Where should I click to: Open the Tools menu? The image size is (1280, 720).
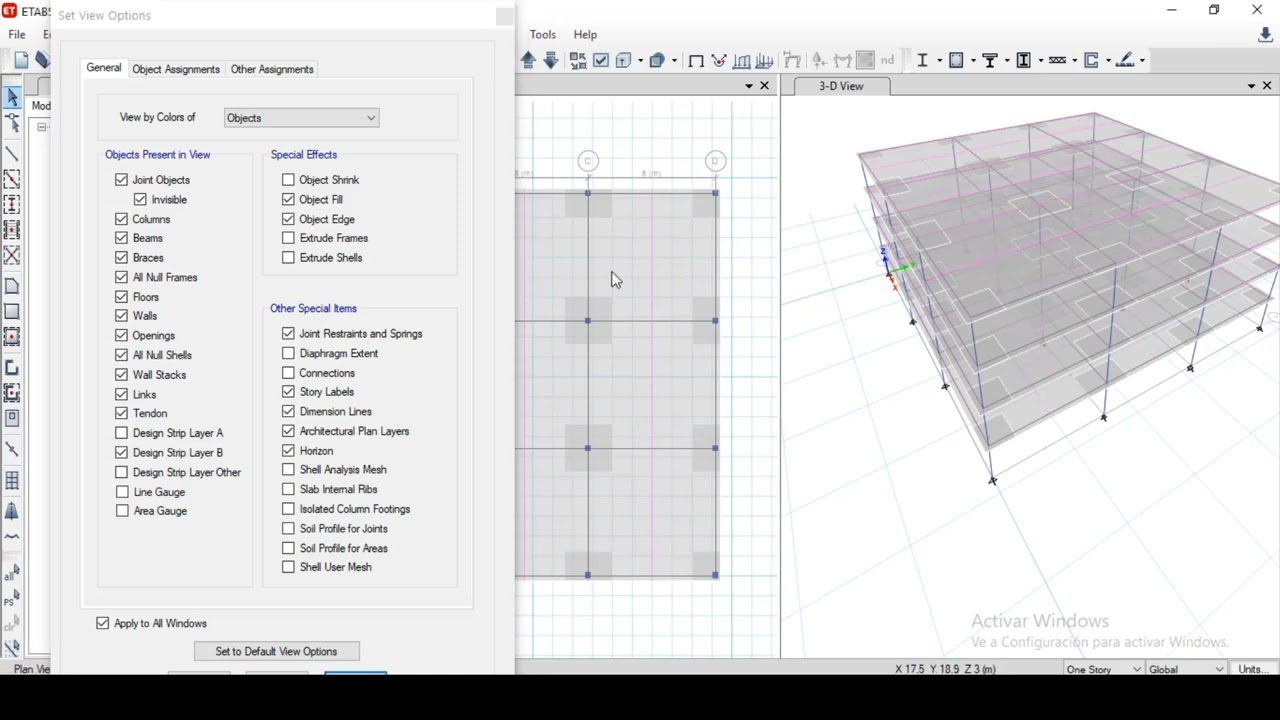[543, 35]
